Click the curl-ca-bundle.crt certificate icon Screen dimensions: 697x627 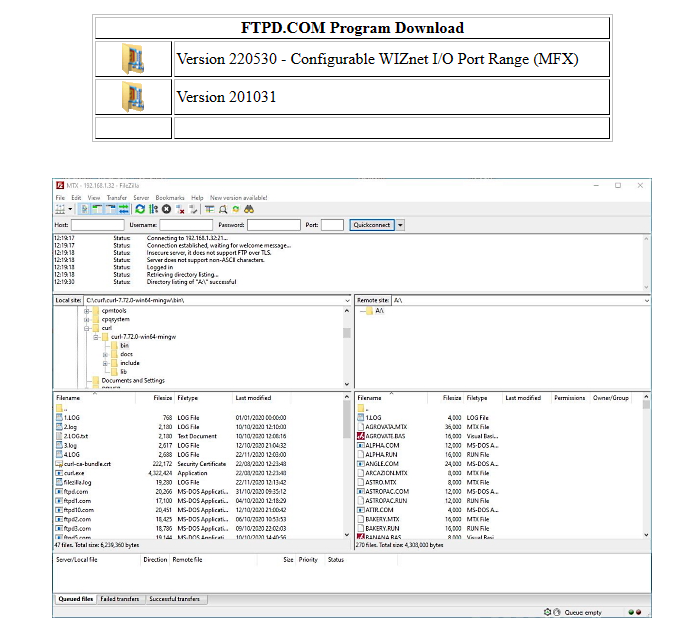59,464
